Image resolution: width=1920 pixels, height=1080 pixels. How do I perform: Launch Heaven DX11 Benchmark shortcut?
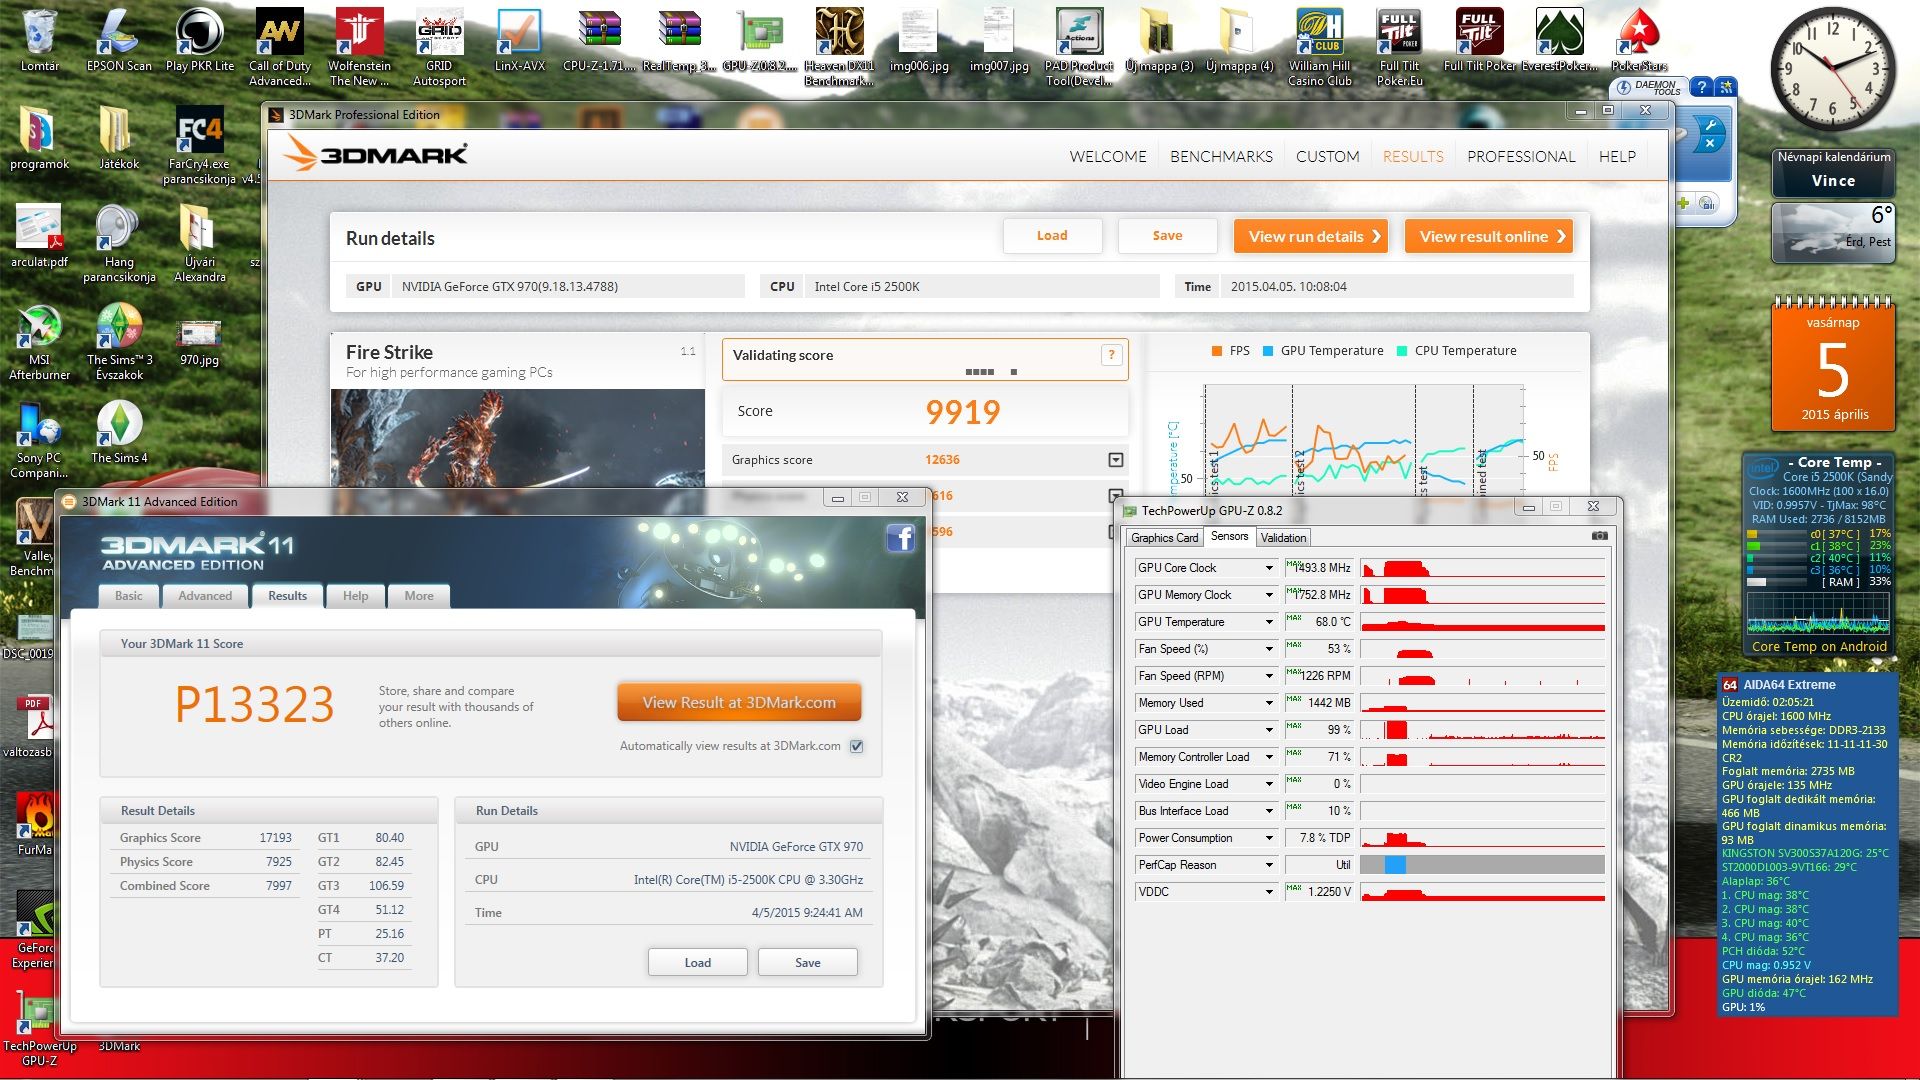point(839,47)
